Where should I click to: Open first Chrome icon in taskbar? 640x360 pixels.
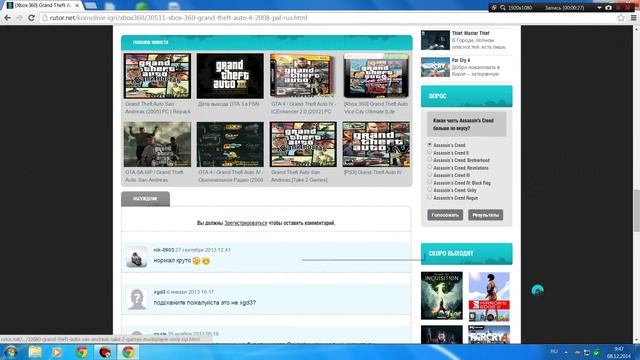(81, 352)
